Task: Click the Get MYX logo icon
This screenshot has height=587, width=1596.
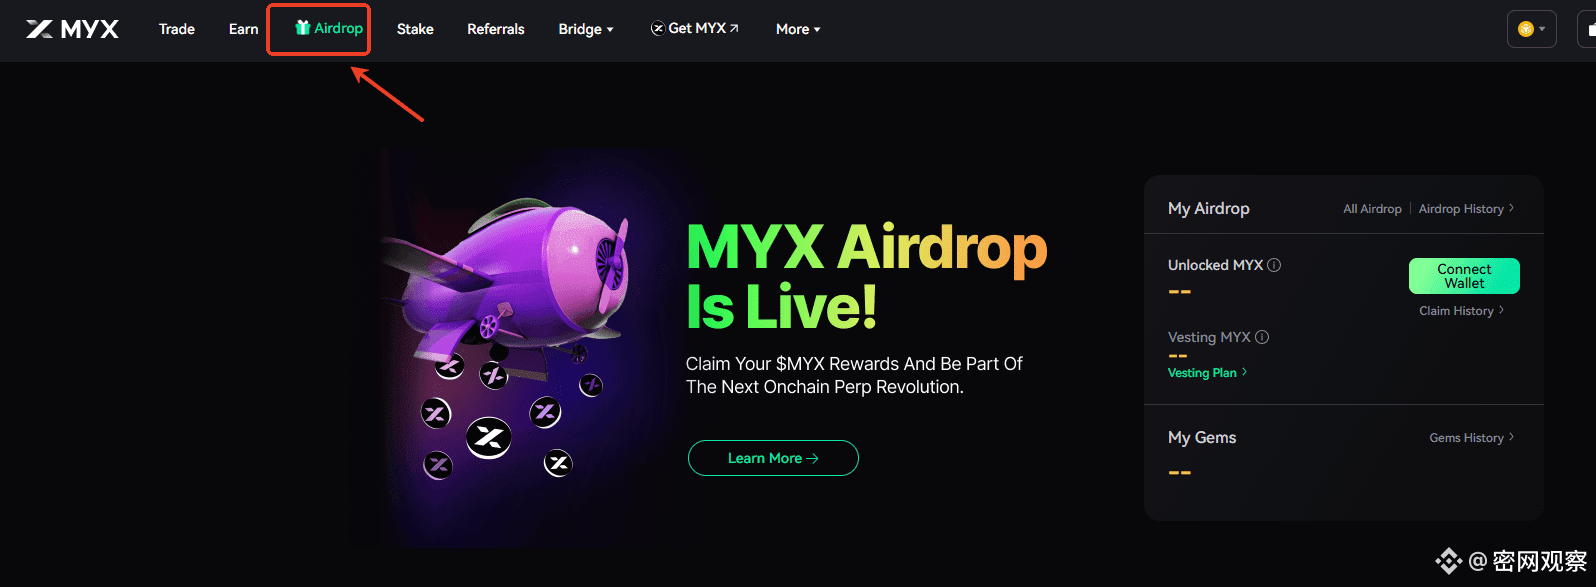Action: (x=657, y=28)
